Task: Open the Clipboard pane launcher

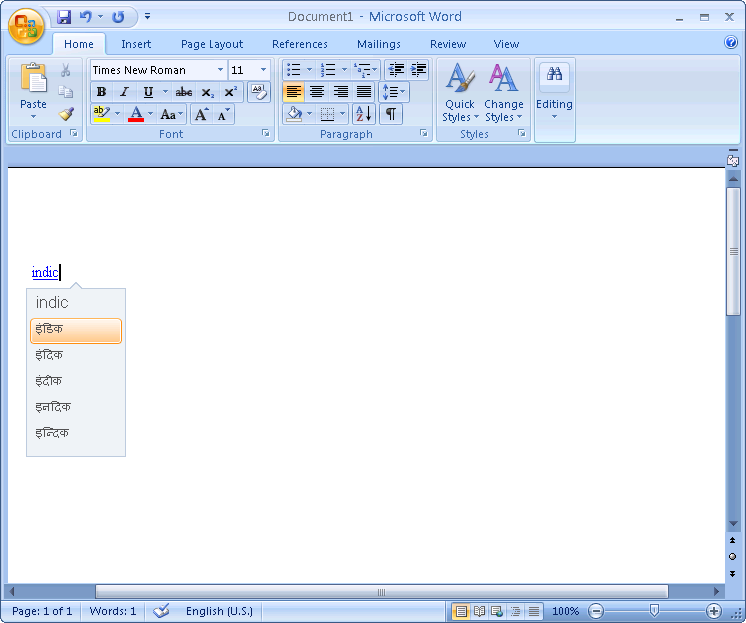Action: (x=74, y=133)
